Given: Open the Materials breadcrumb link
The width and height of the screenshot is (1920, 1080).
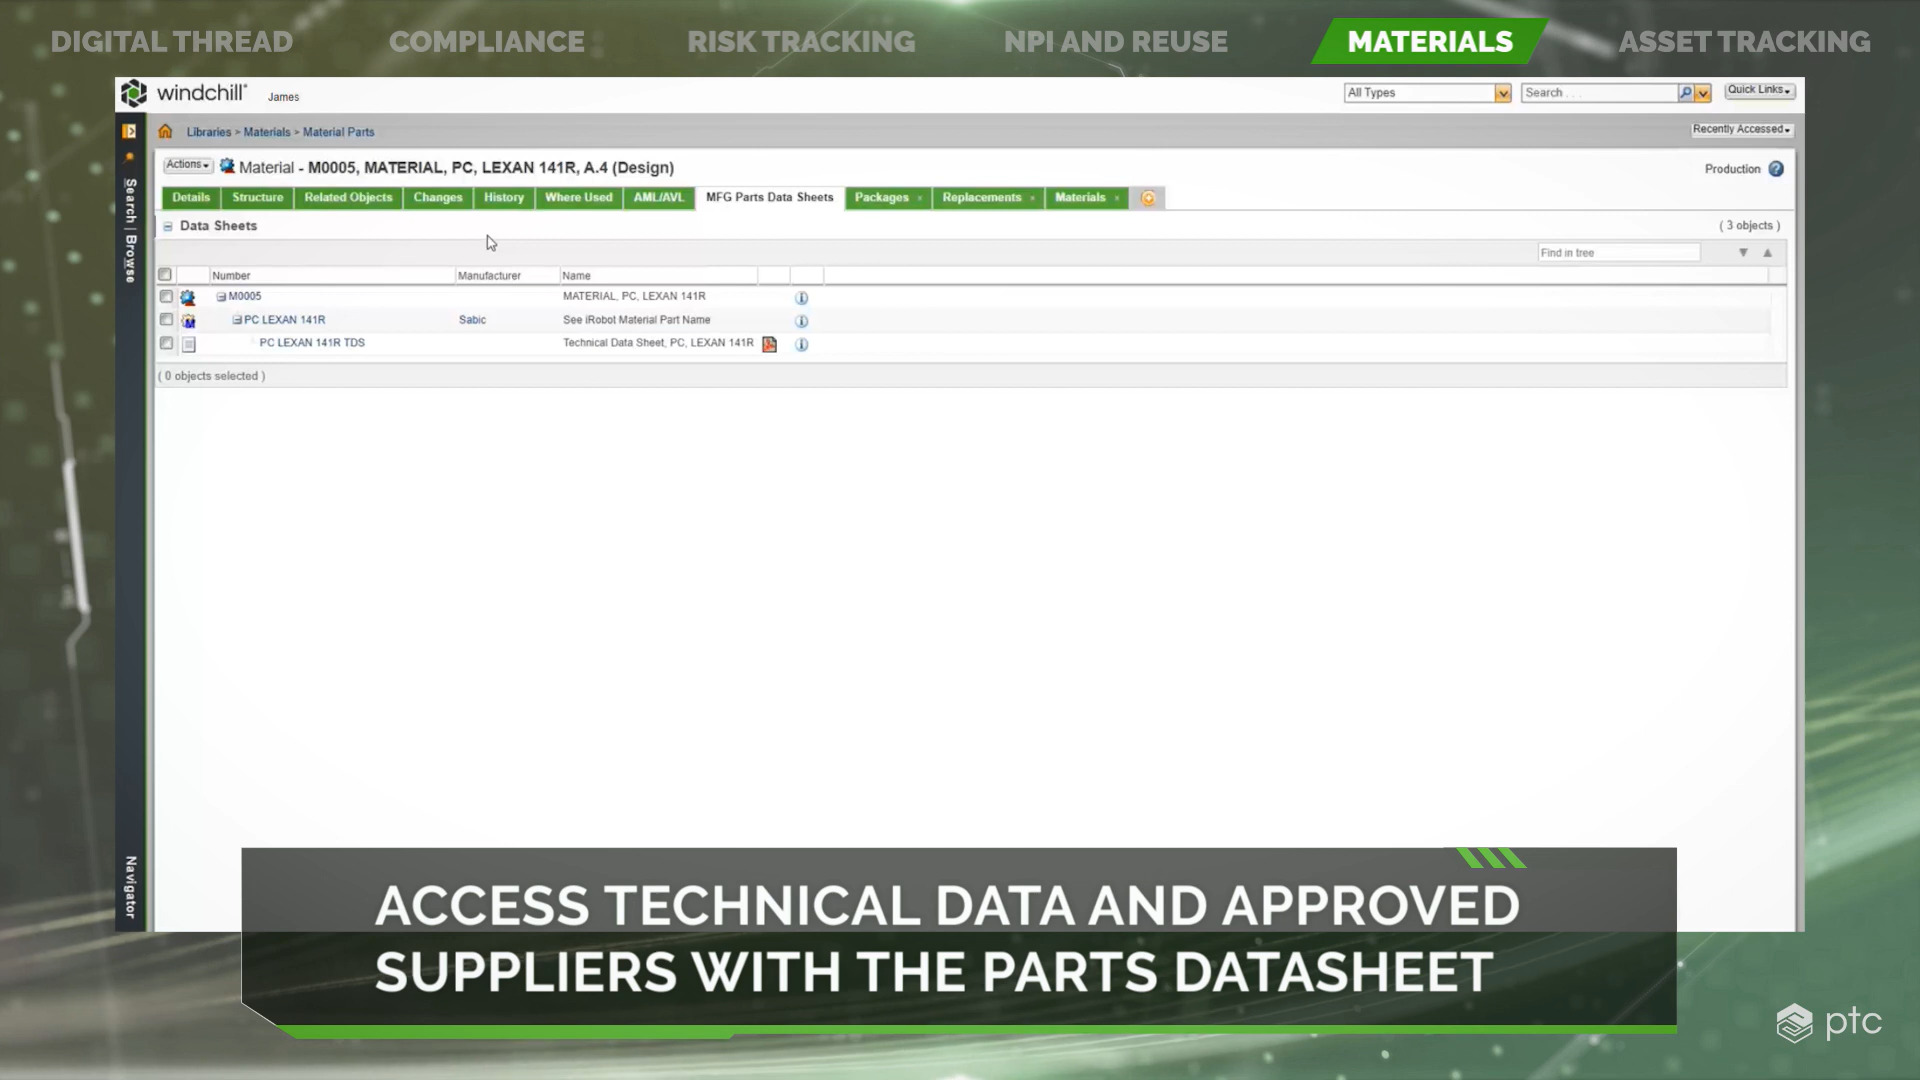Looking at the screenshot, I should tap(267, 132).
